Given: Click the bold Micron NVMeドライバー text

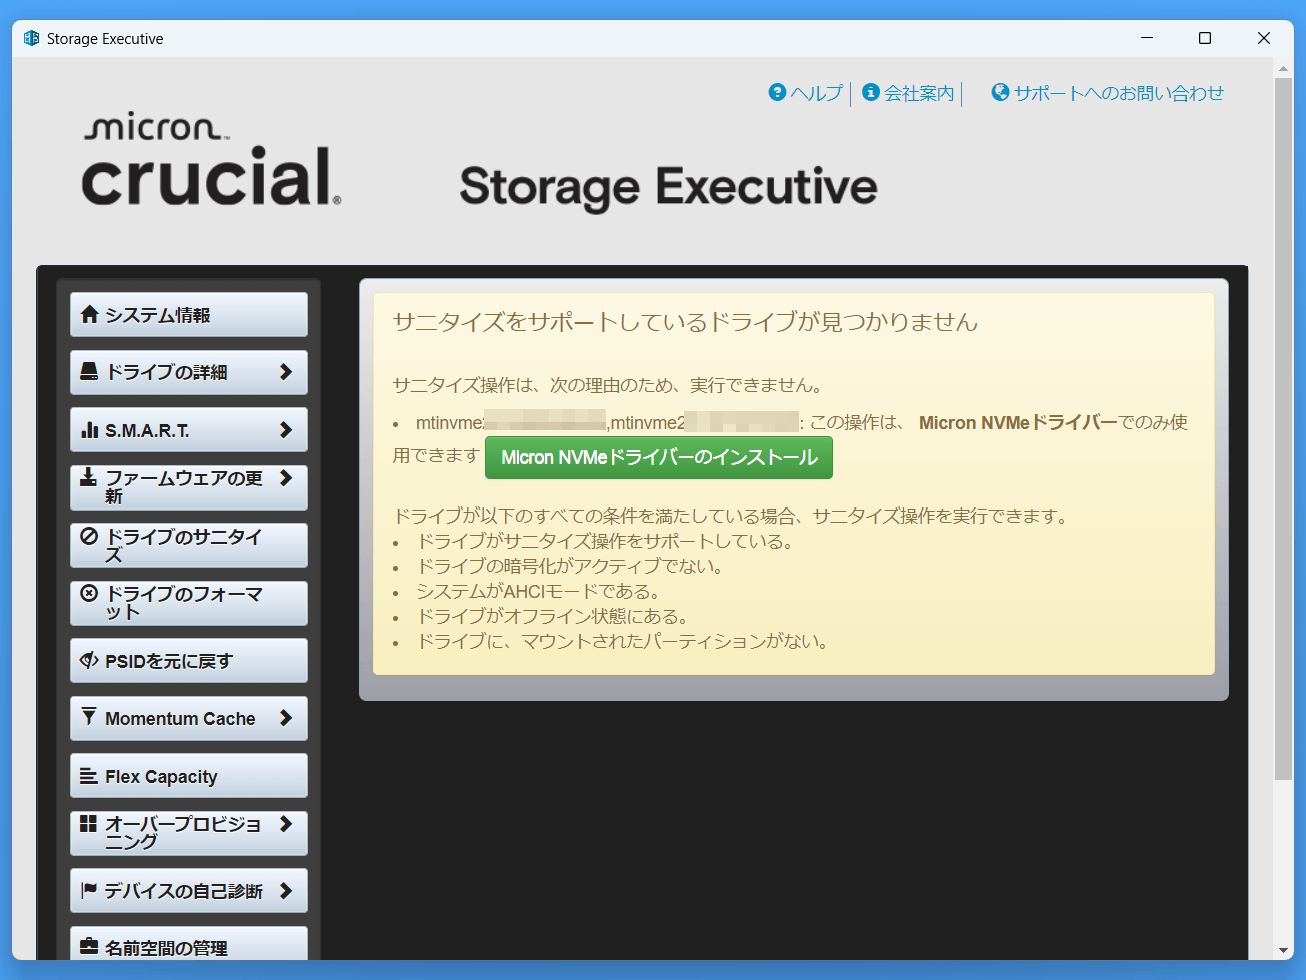Looking at the screenshot, I should pos(1018,423).
